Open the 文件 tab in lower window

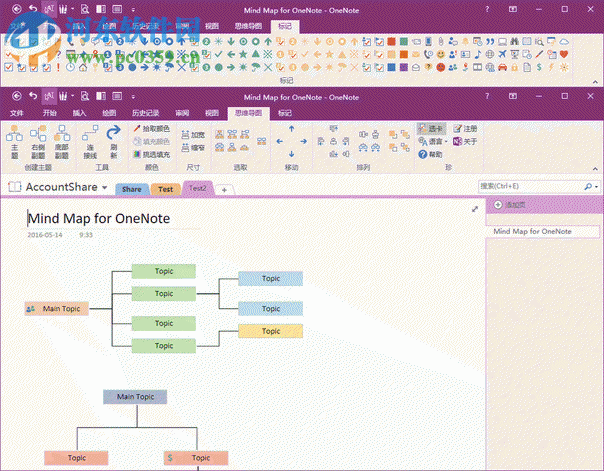pyautogui.click(x=17, y=113)
